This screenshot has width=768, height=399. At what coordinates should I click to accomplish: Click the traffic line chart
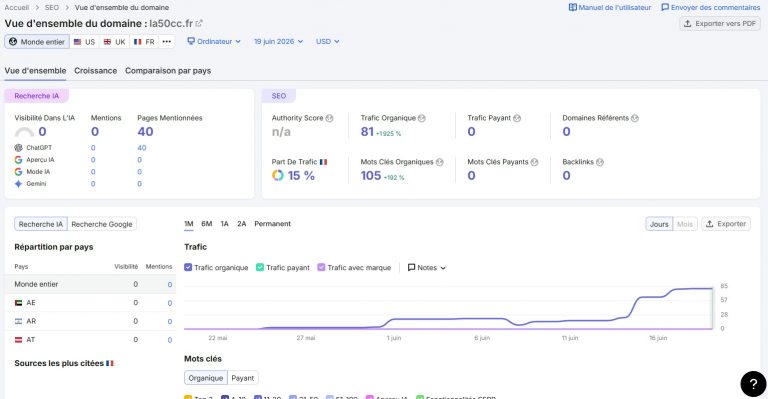coord(448,307)
